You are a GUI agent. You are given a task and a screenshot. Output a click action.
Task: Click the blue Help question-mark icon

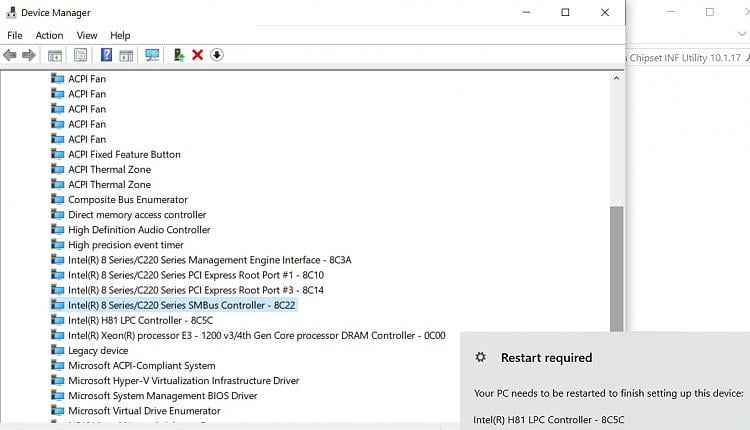click(x=106, y=55)
